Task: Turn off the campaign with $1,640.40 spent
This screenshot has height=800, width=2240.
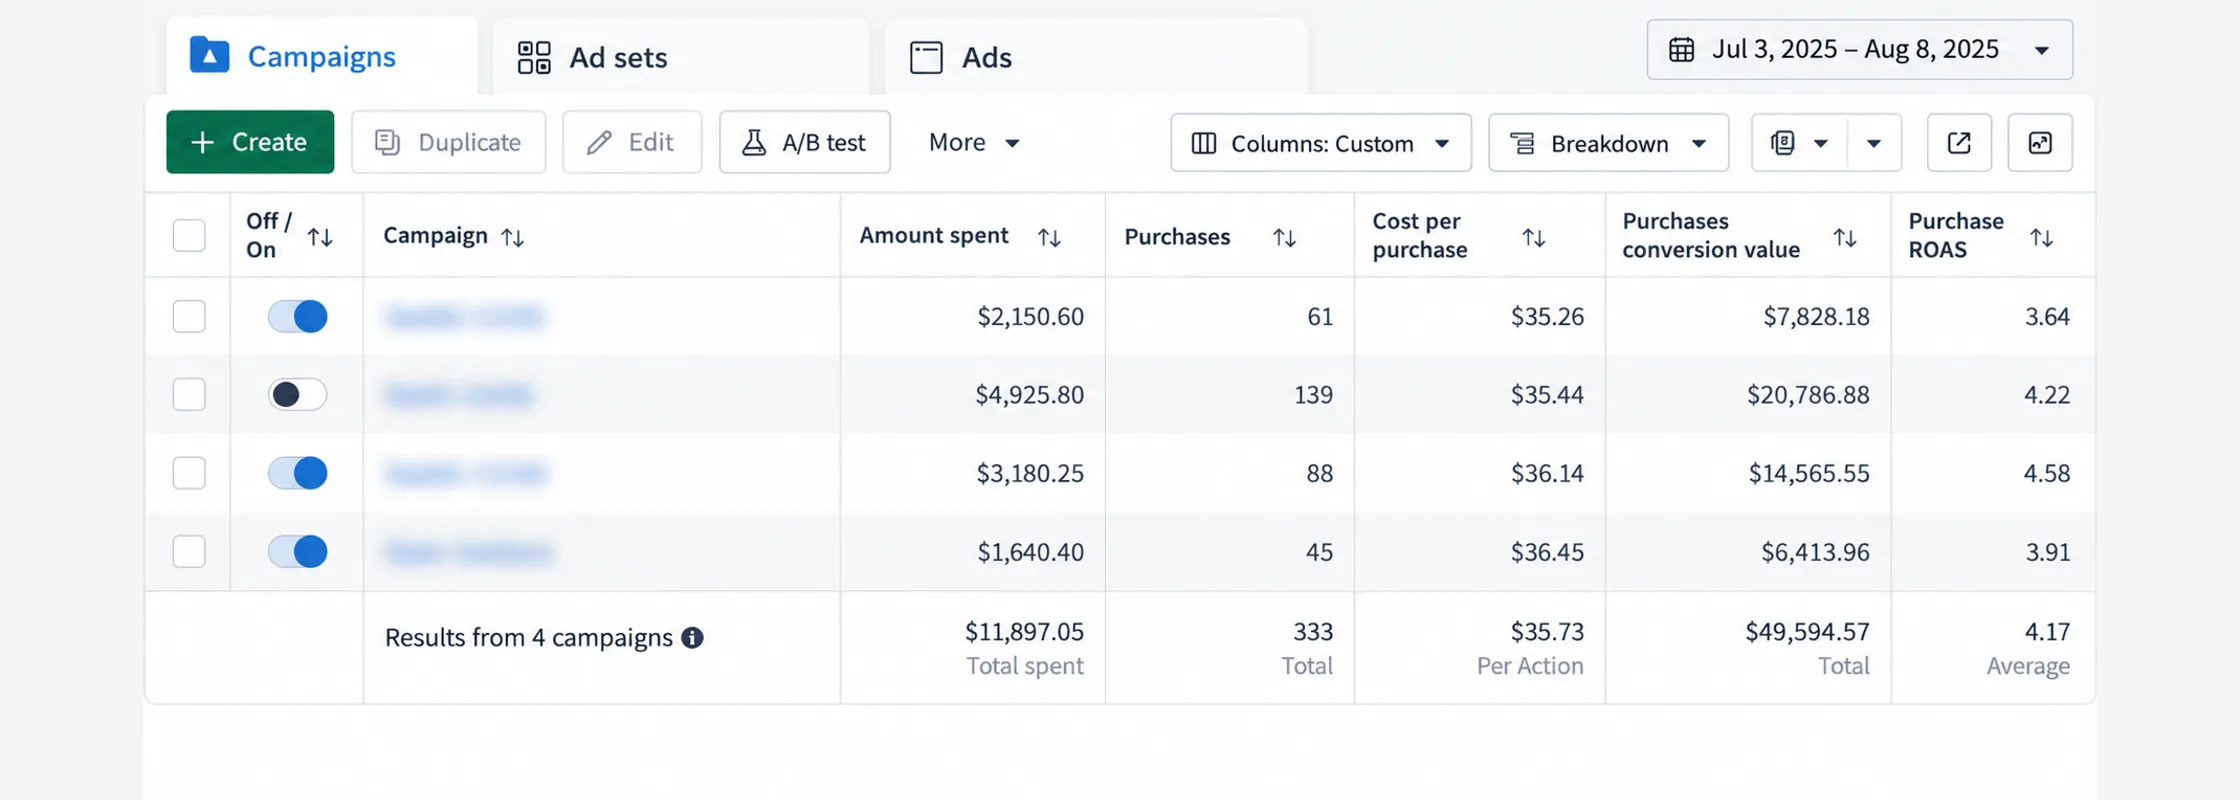Action: tap(297, 551)
